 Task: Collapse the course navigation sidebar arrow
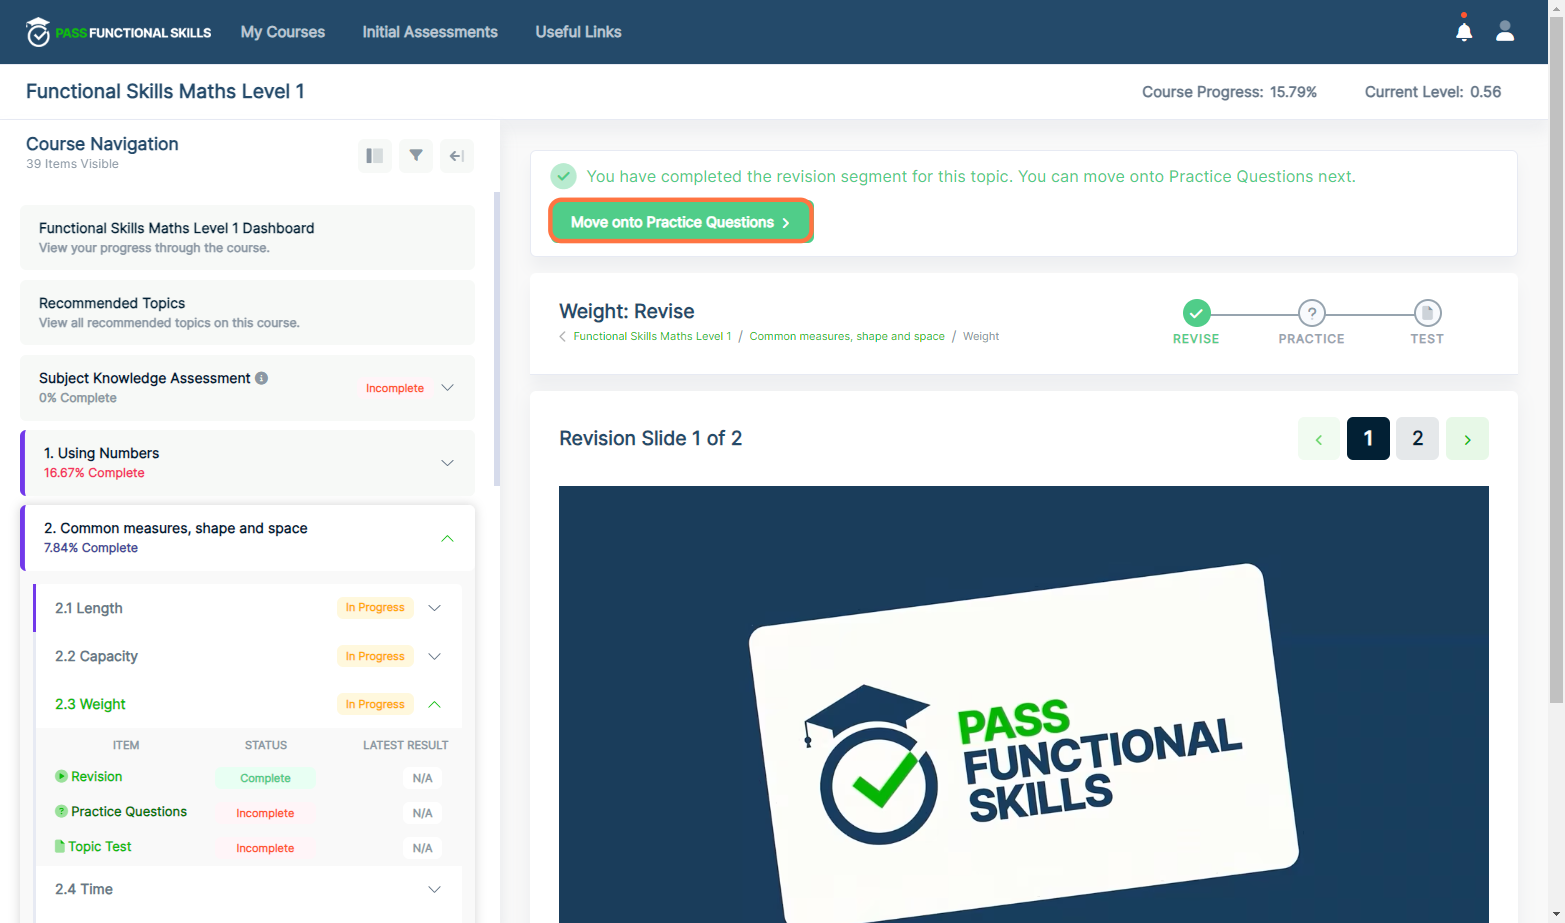pyautogui.click(x=457, y=156)
